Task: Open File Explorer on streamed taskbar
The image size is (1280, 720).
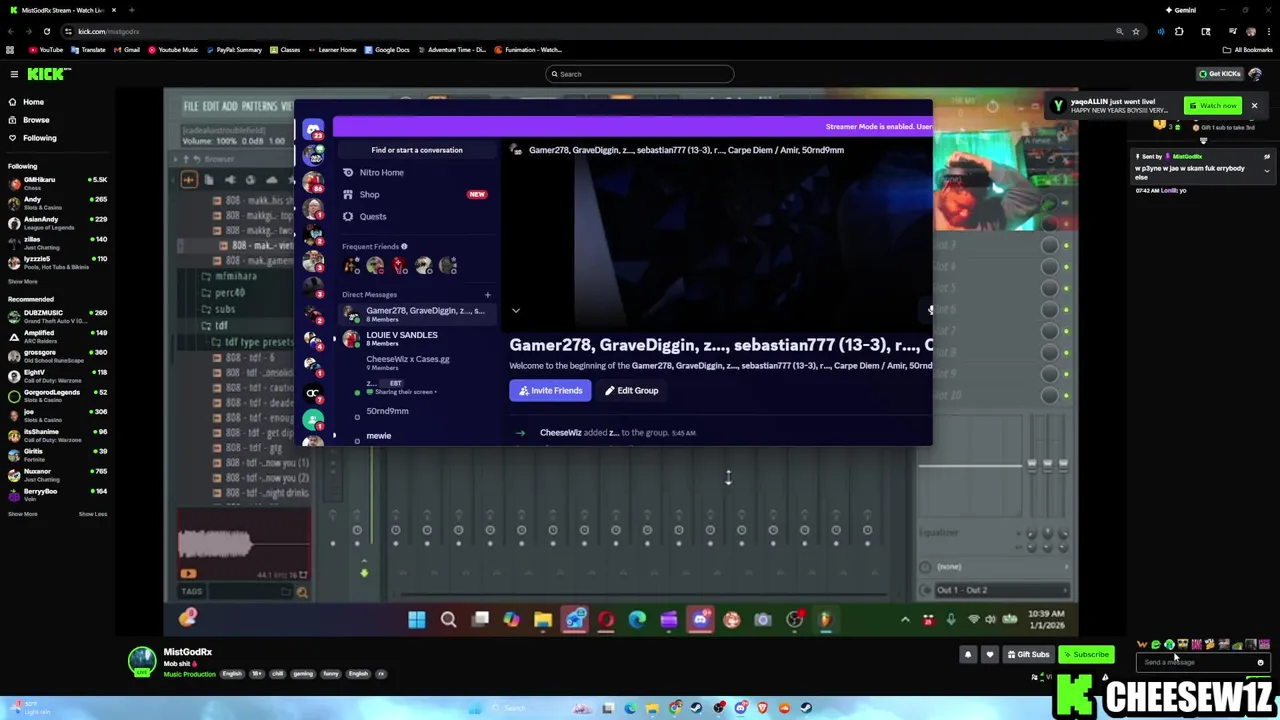Action: pos(543,620)
